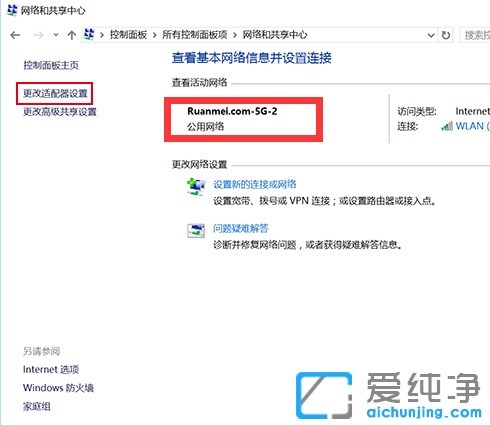Click the WLAN signal strength icon

(447, 126)
